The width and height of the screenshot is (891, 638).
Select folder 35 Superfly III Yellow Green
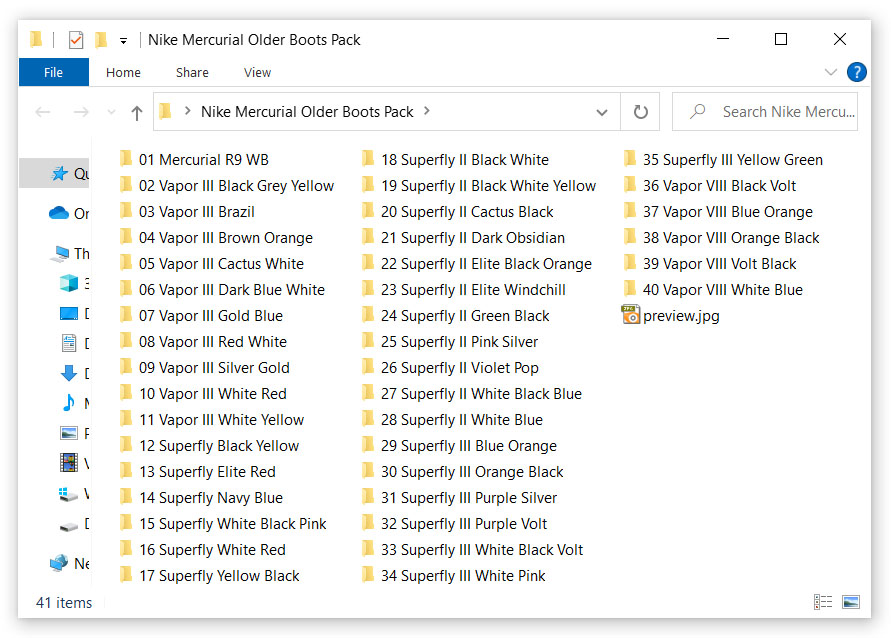(x=723, y=160)
